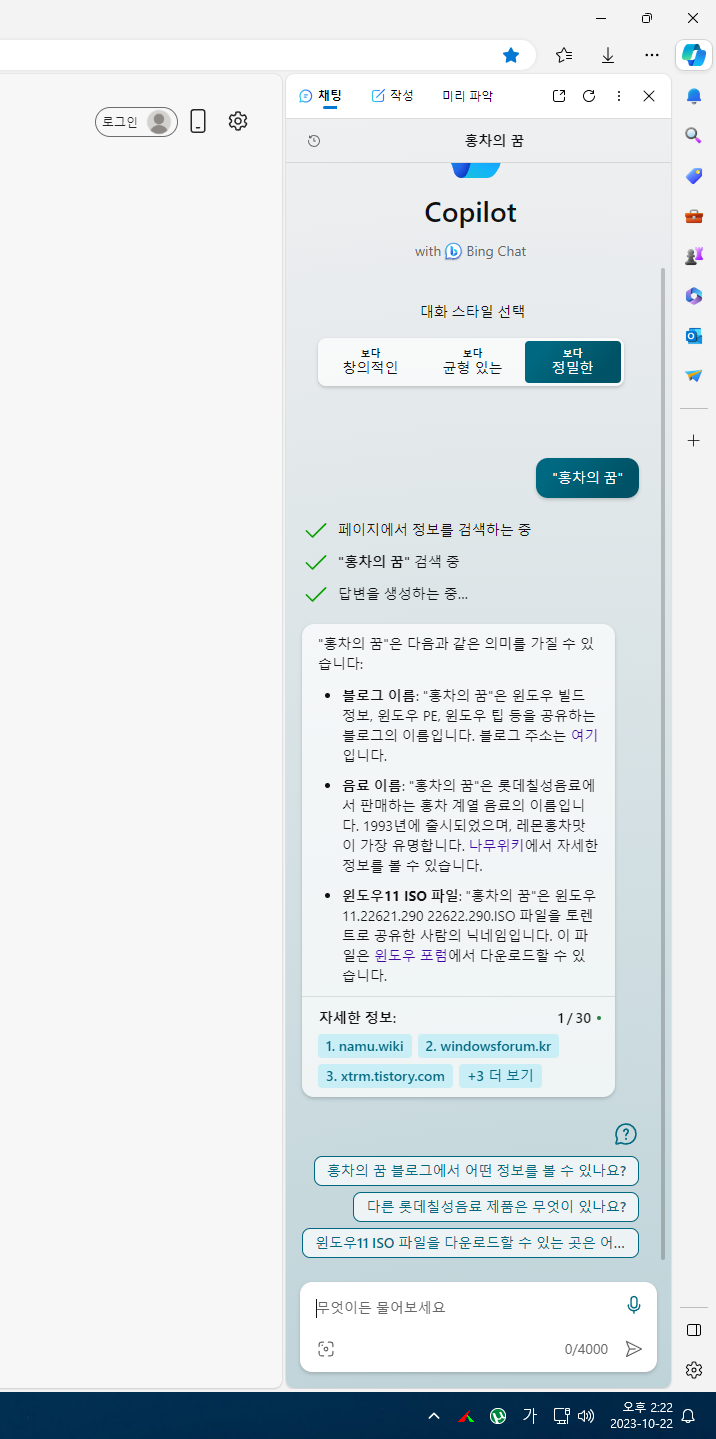Switch to the 채팅 tab
716x1439 pixels.
pos(321,96)
